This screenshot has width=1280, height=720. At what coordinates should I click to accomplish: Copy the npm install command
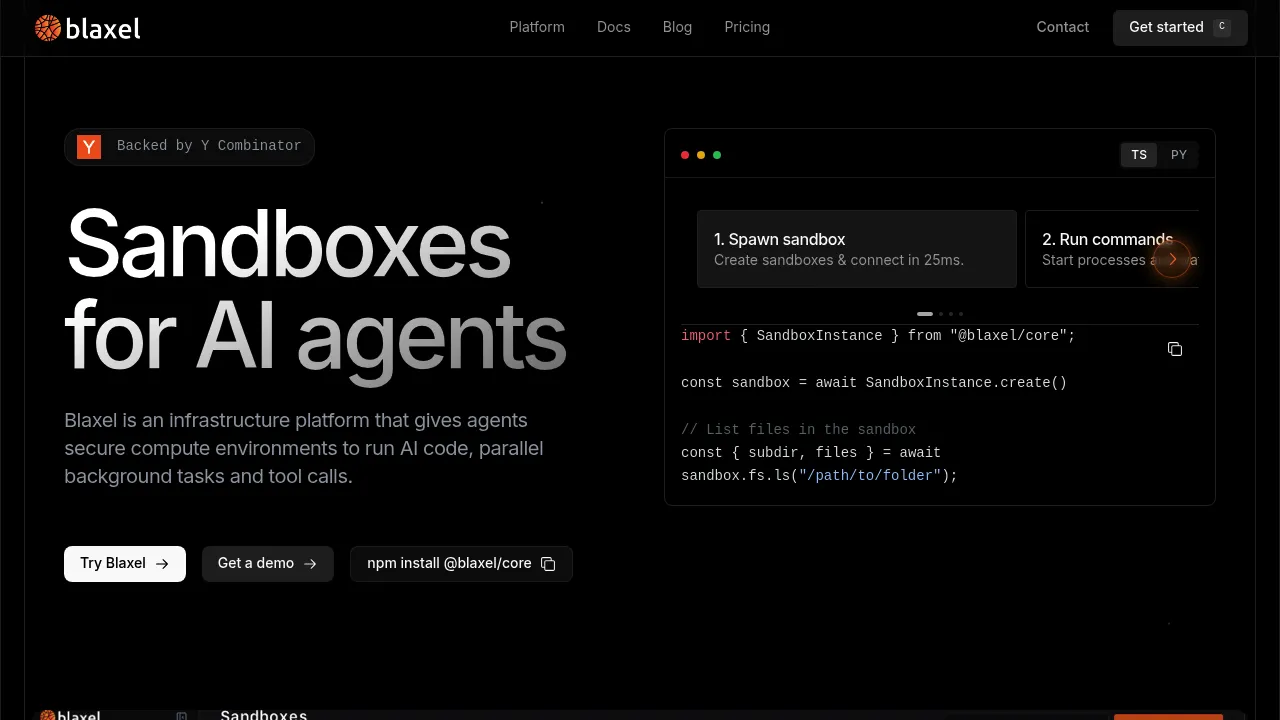pos(548,564)
